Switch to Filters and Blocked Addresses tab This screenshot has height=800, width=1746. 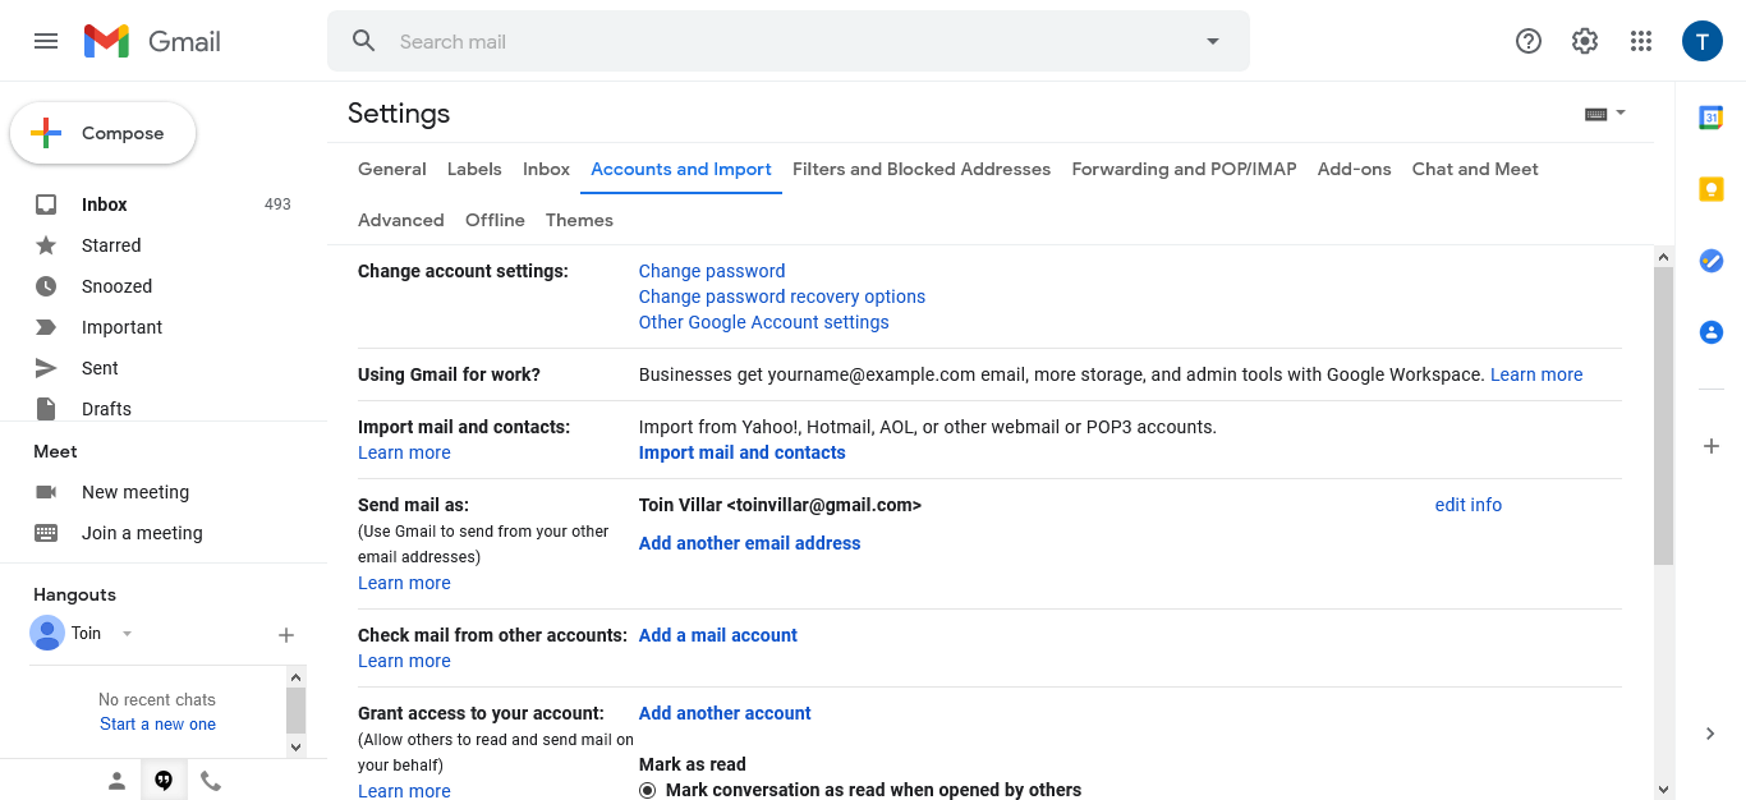point(921,169)
